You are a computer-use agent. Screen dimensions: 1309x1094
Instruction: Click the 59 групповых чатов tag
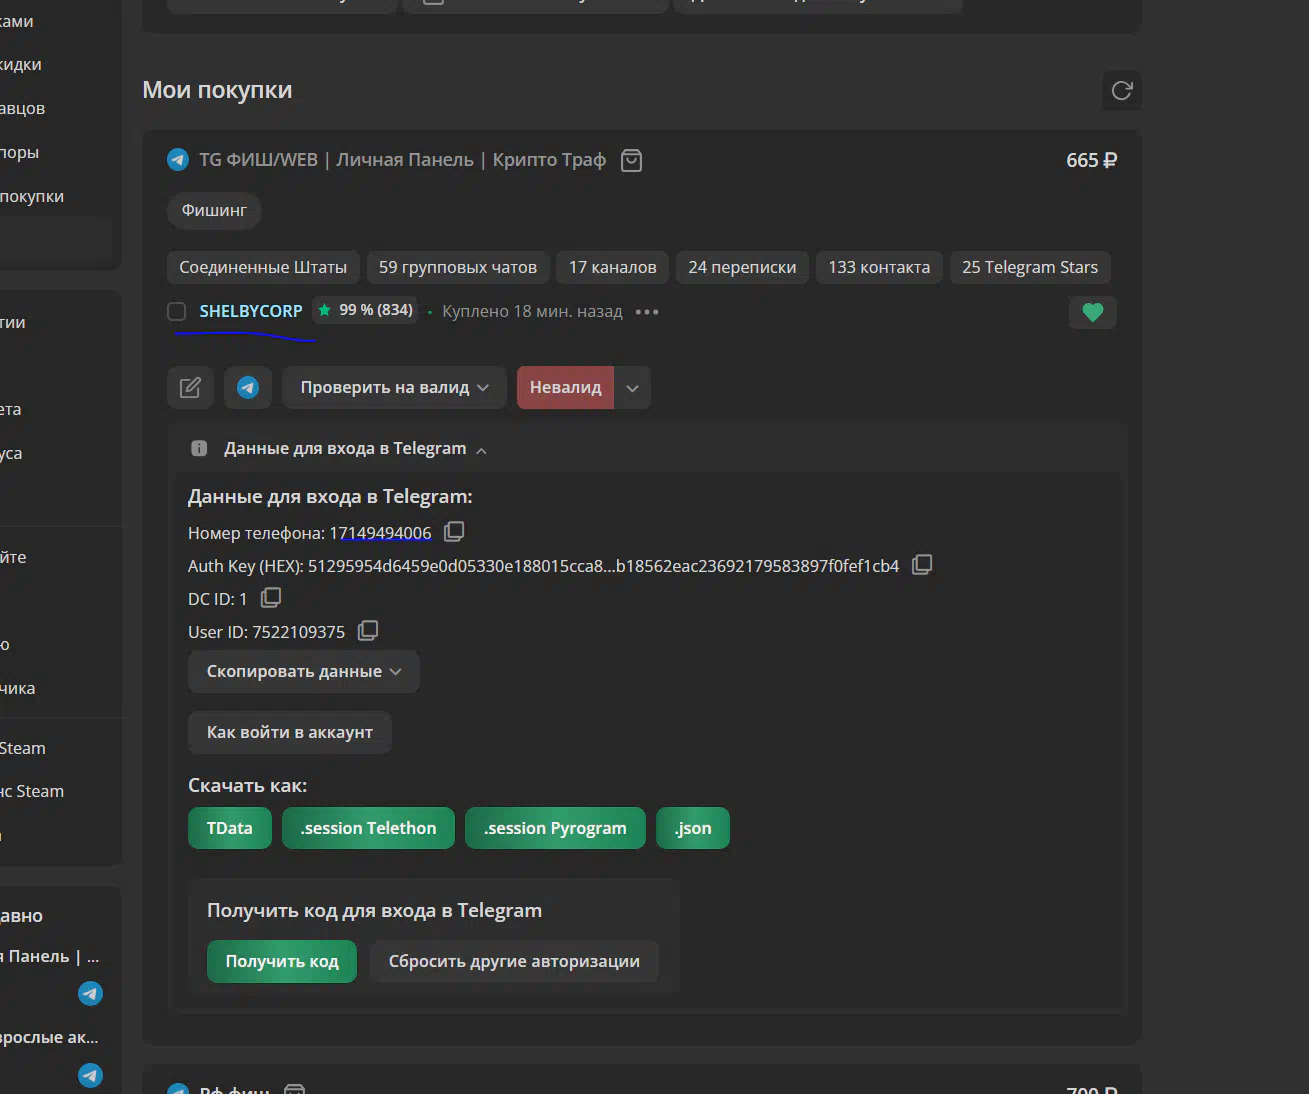[458, 267]
